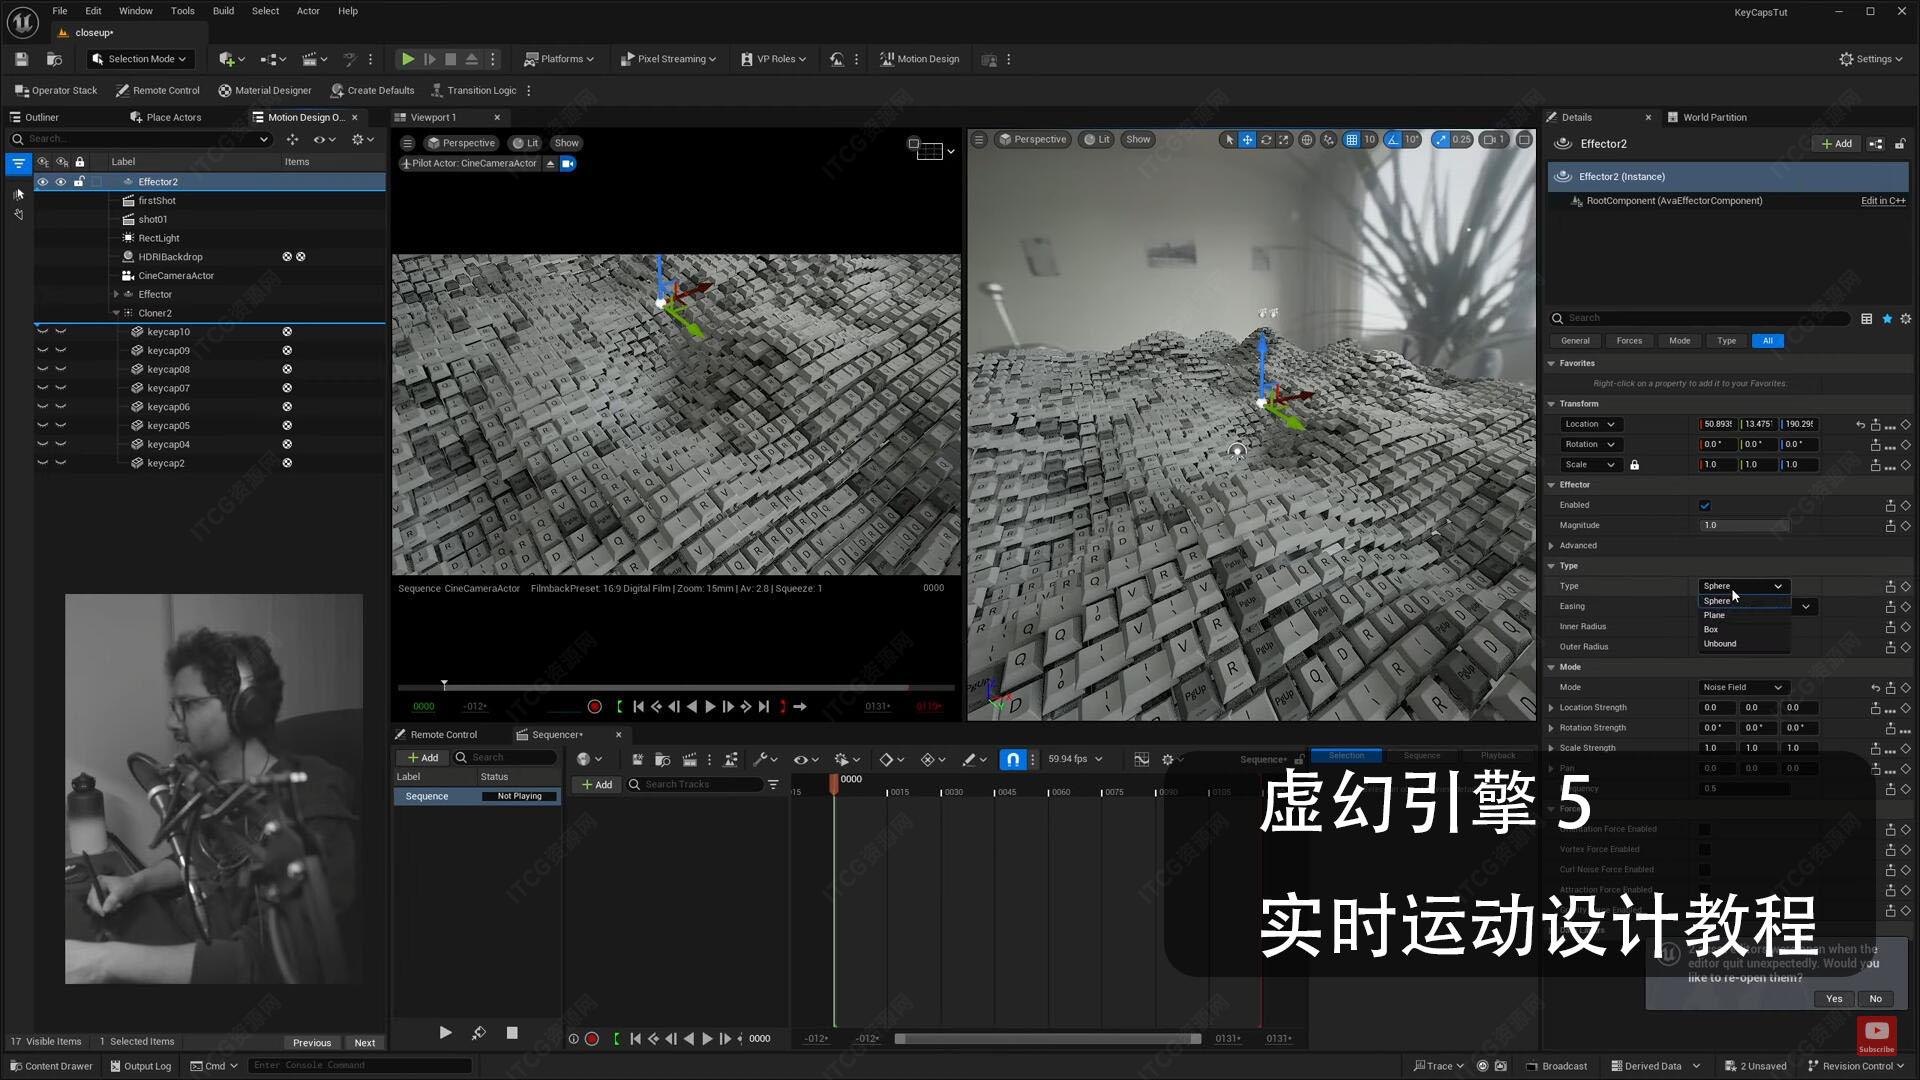Open the Content Drawer

[x=51, y=1066]
